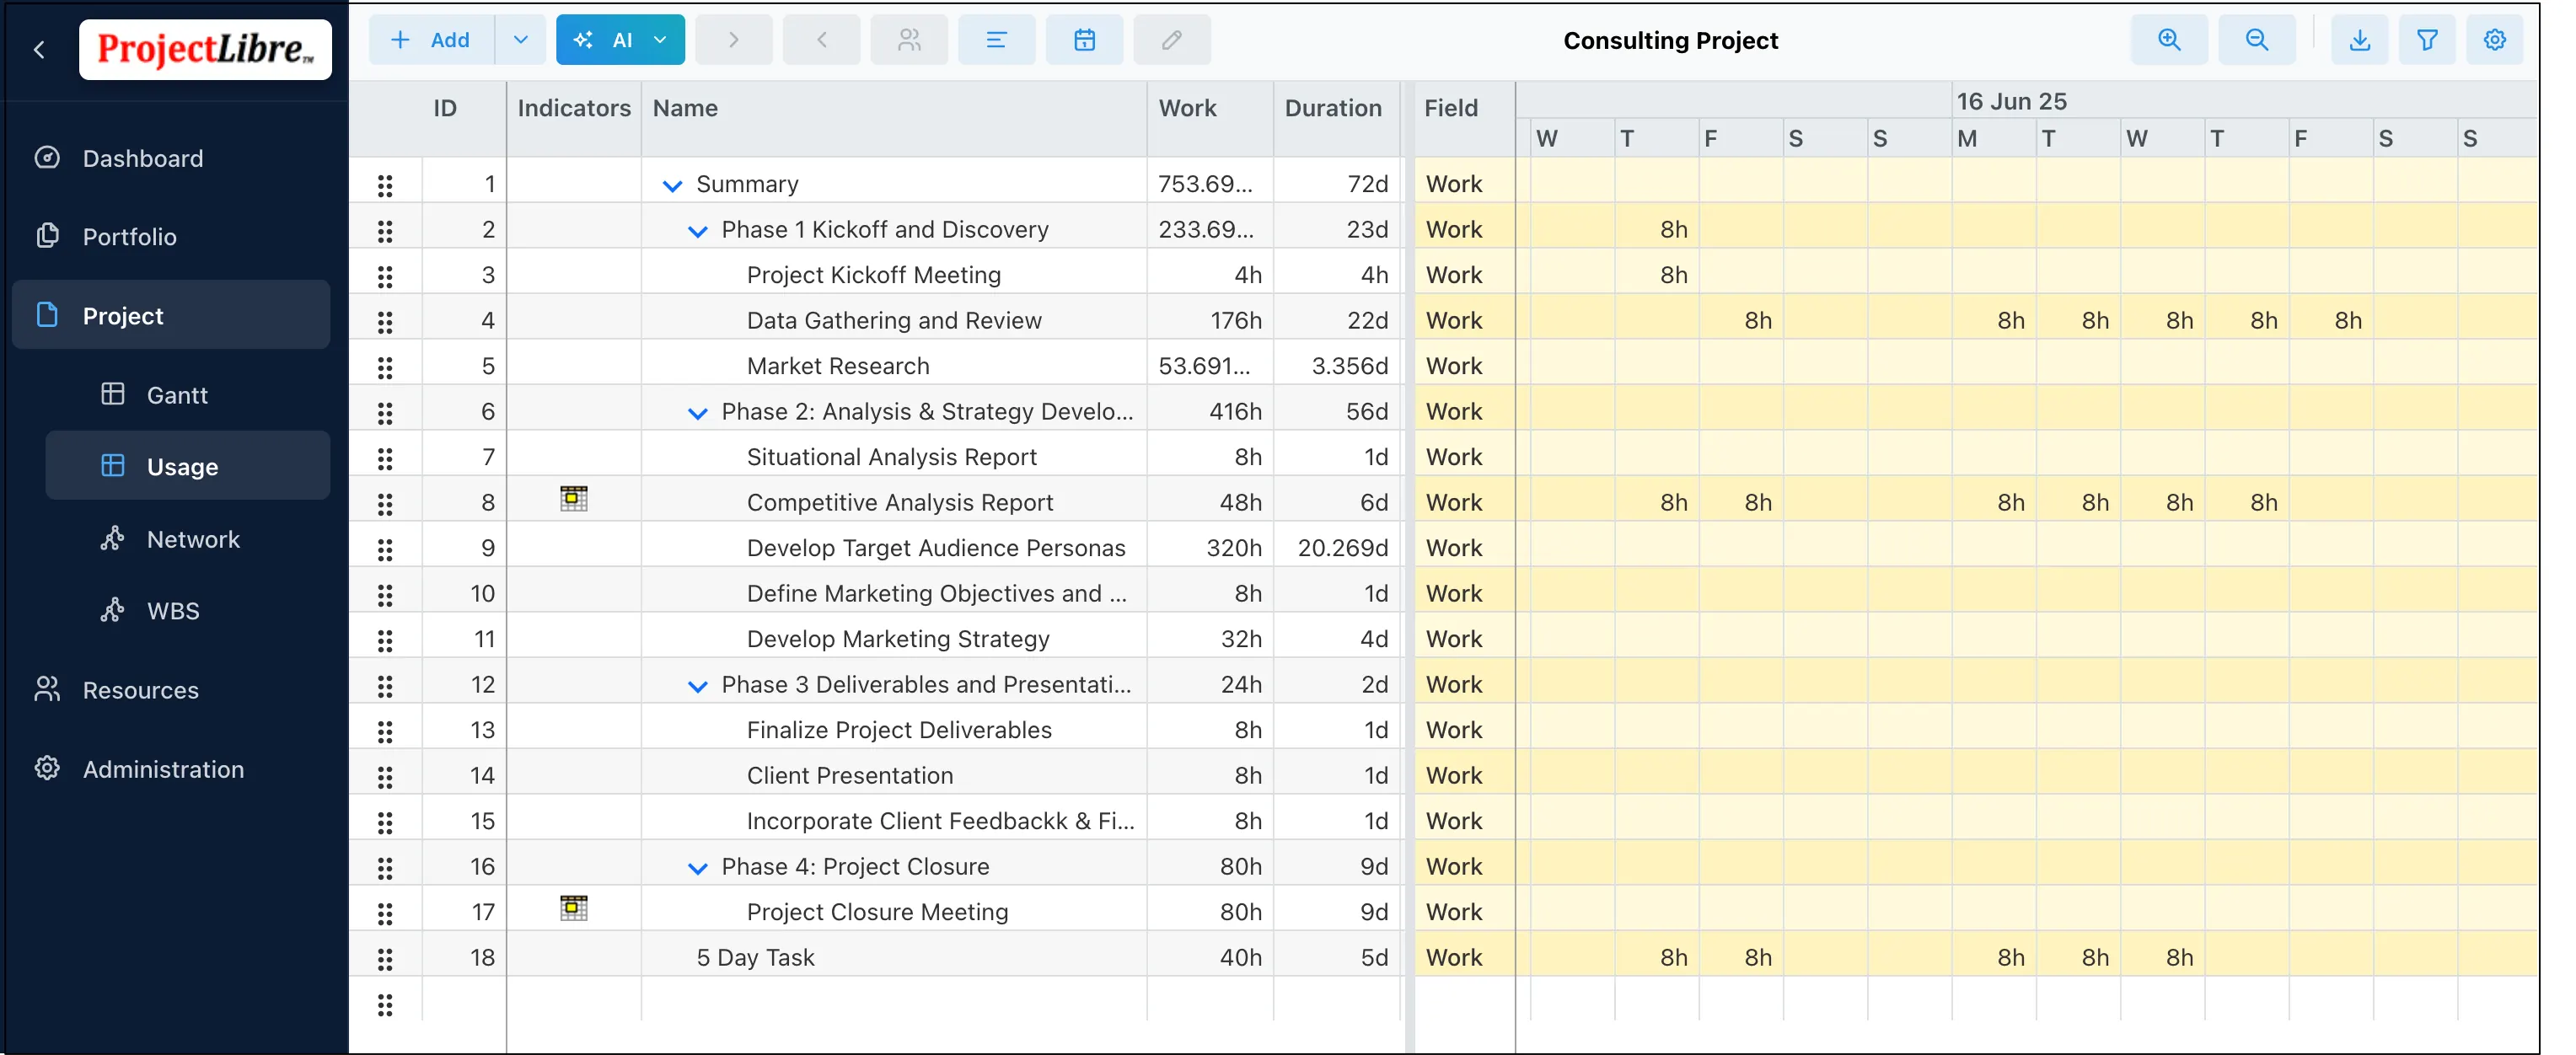Click the outdent task arrow icon

821,40
